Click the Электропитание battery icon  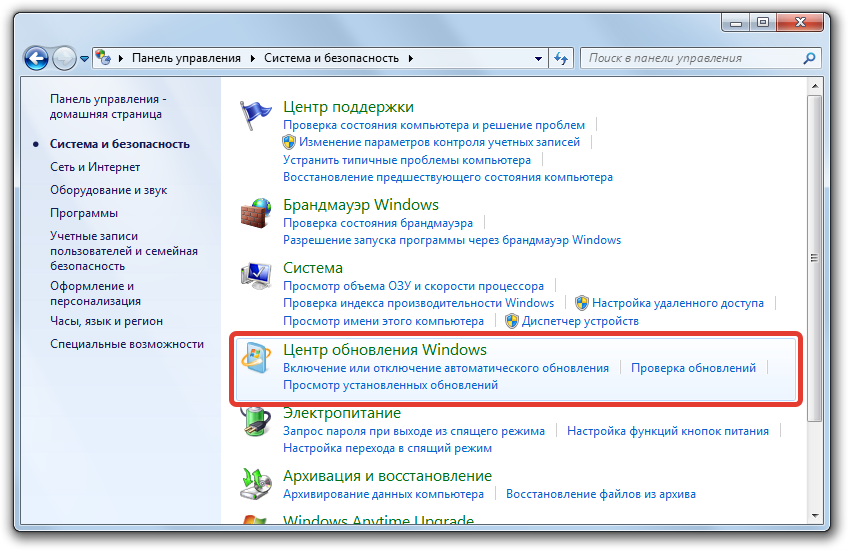[x=256, y=421]
